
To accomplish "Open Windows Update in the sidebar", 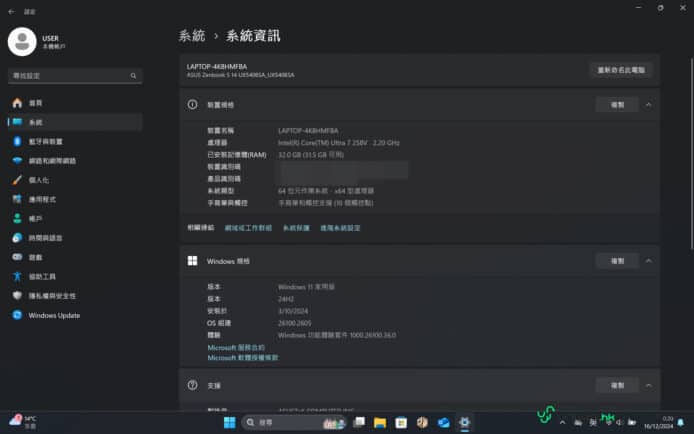I will tap(53, 315).
